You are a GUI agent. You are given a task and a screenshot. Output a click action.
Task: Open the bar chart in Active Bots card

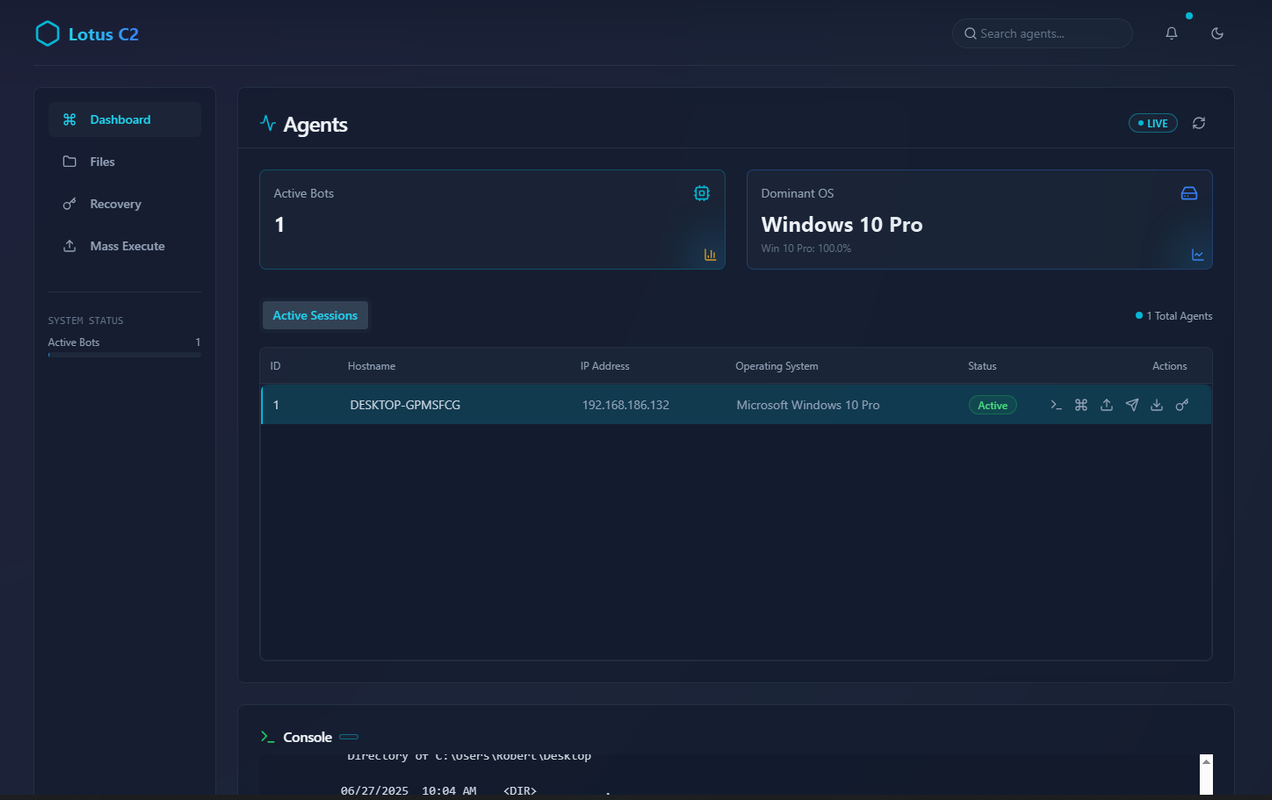(710, 255)
